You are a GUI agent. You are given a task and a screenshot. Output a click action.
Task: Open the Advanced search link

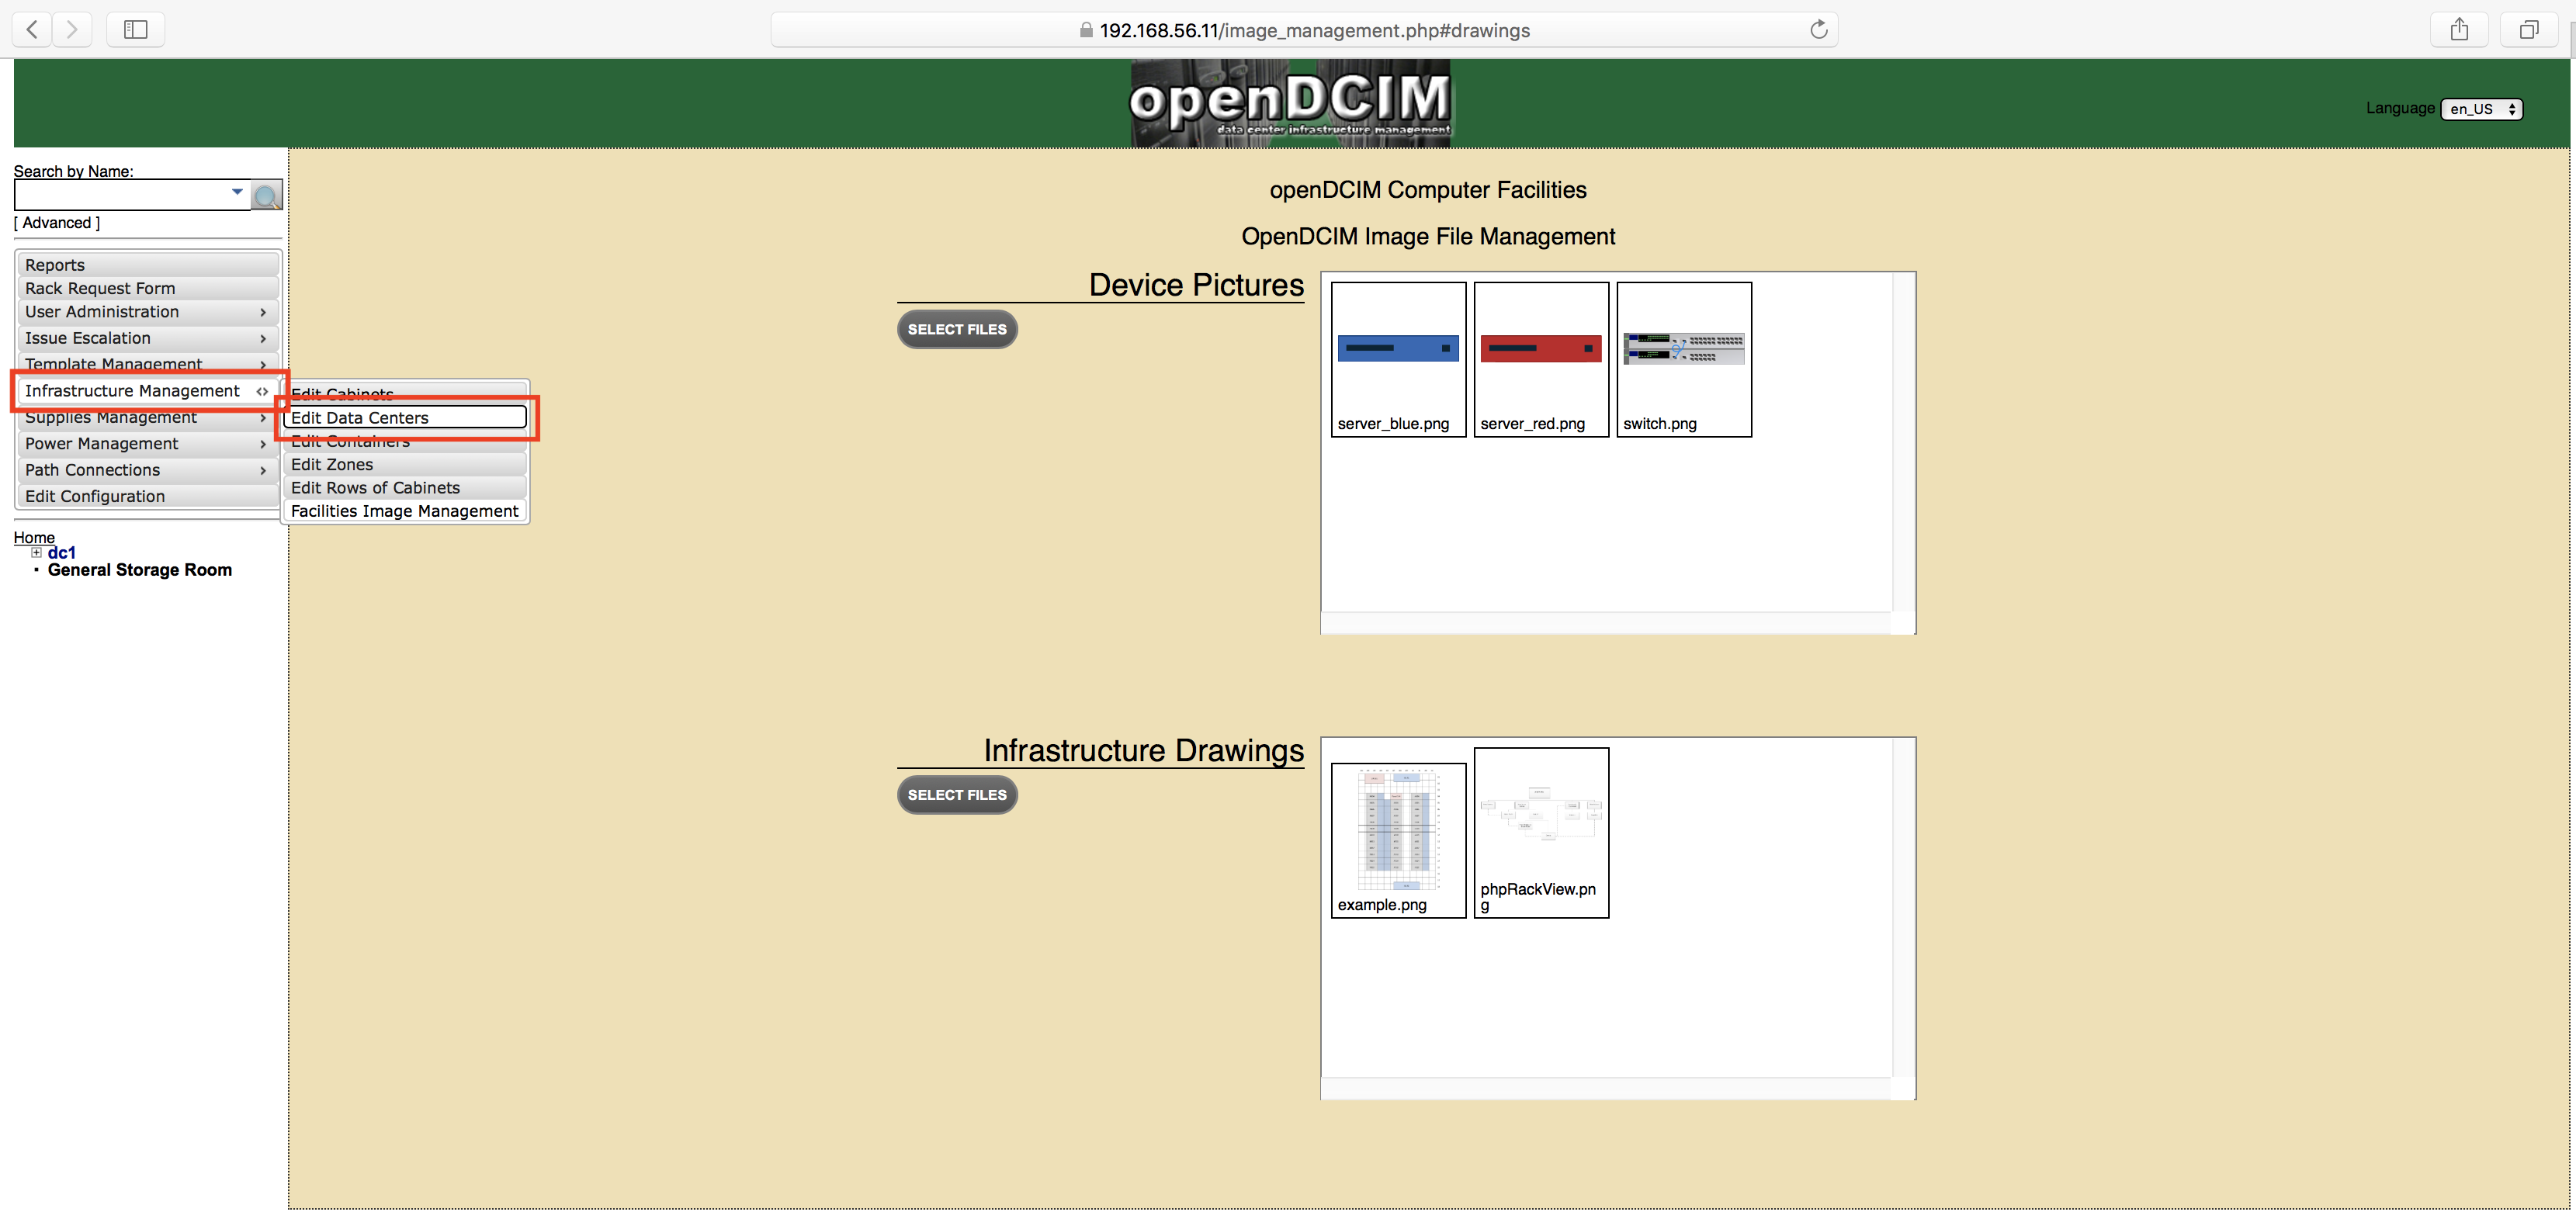[57, 223]
